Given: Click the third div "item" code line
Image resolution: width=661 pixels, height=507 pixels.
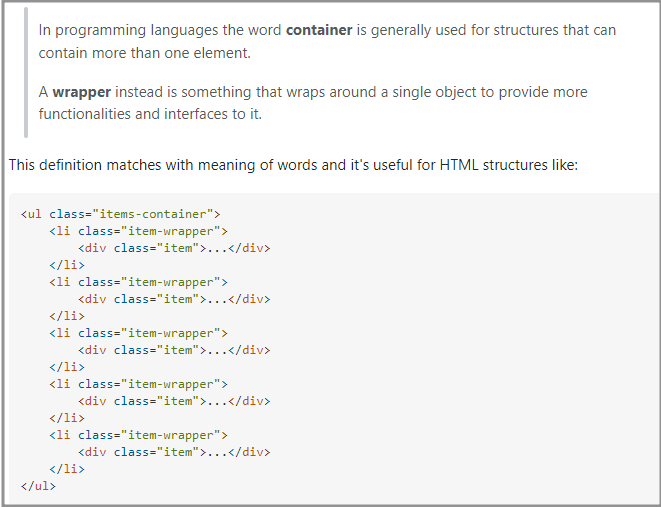Looking at the screenshot, I should point(174,350).
